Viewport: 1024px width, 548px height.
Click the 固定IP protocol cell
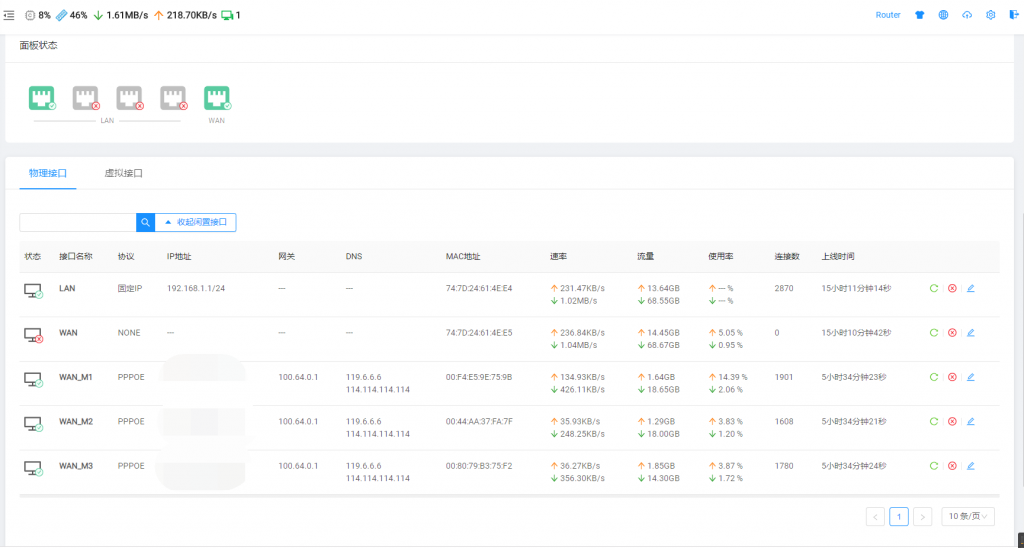(130, 288)
